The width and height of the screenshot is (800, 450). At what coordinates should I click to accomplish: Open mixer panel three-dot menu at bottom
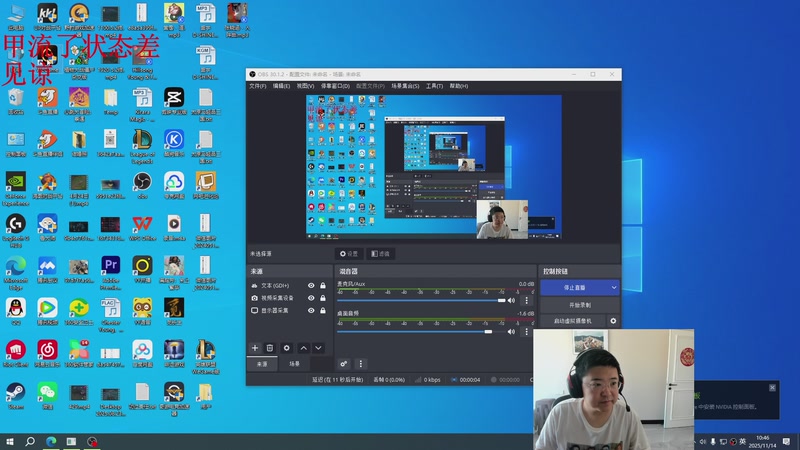point(361,364)
